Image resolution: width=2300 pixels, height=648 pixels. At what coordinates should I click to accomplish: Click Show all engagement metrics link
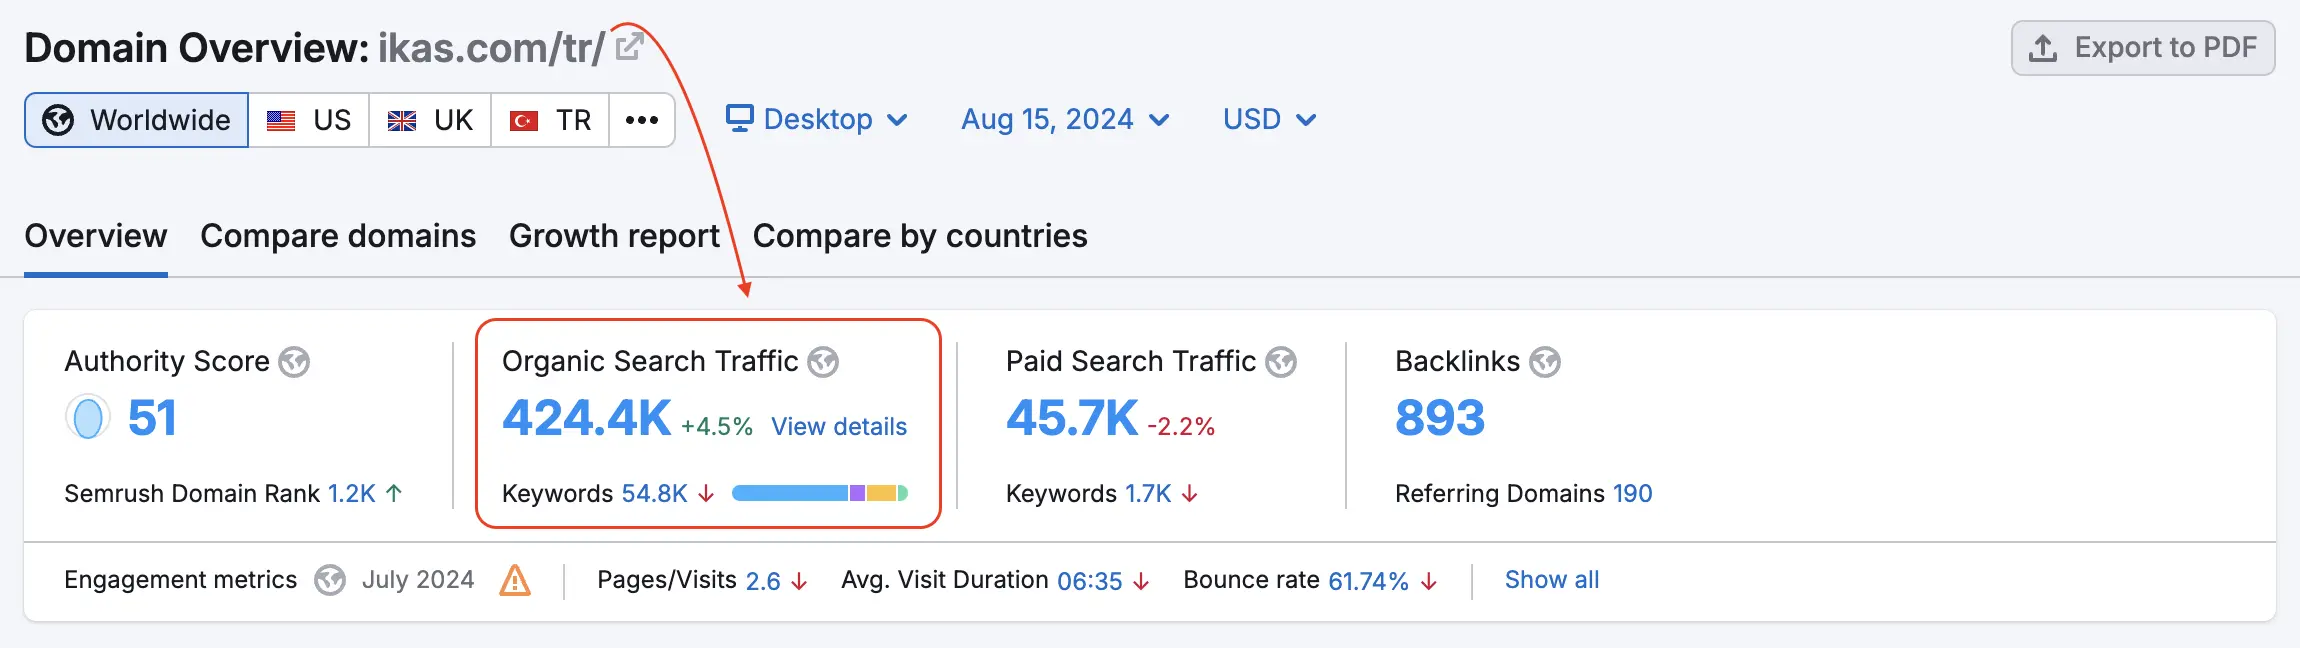pos(1552,580)
